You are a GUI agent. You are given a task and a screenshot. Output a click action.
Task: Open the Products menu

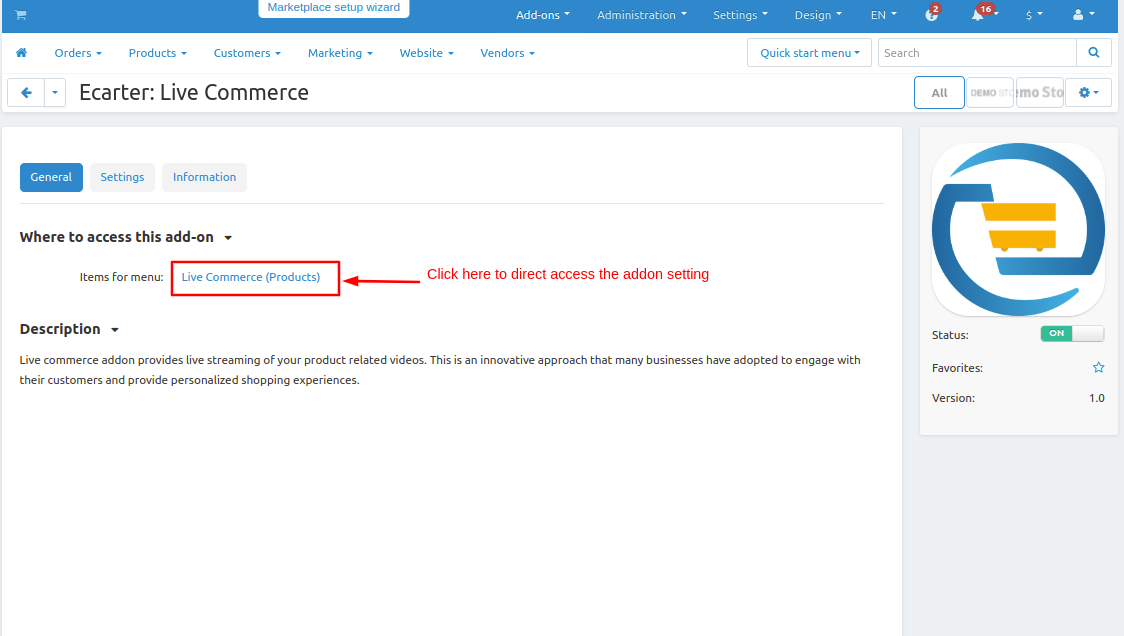(x=158, y=53)
